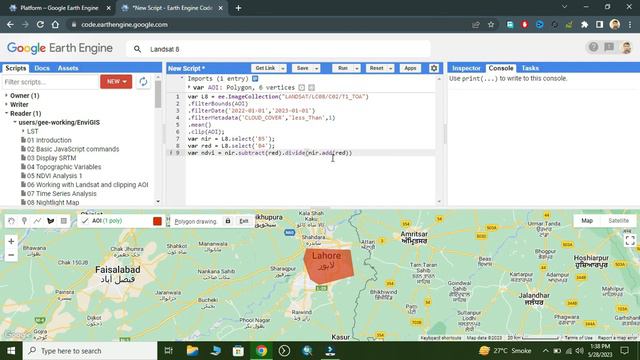Zoom in on the map
This screenshot has height=360, width=640.
[x=11, y=241]
